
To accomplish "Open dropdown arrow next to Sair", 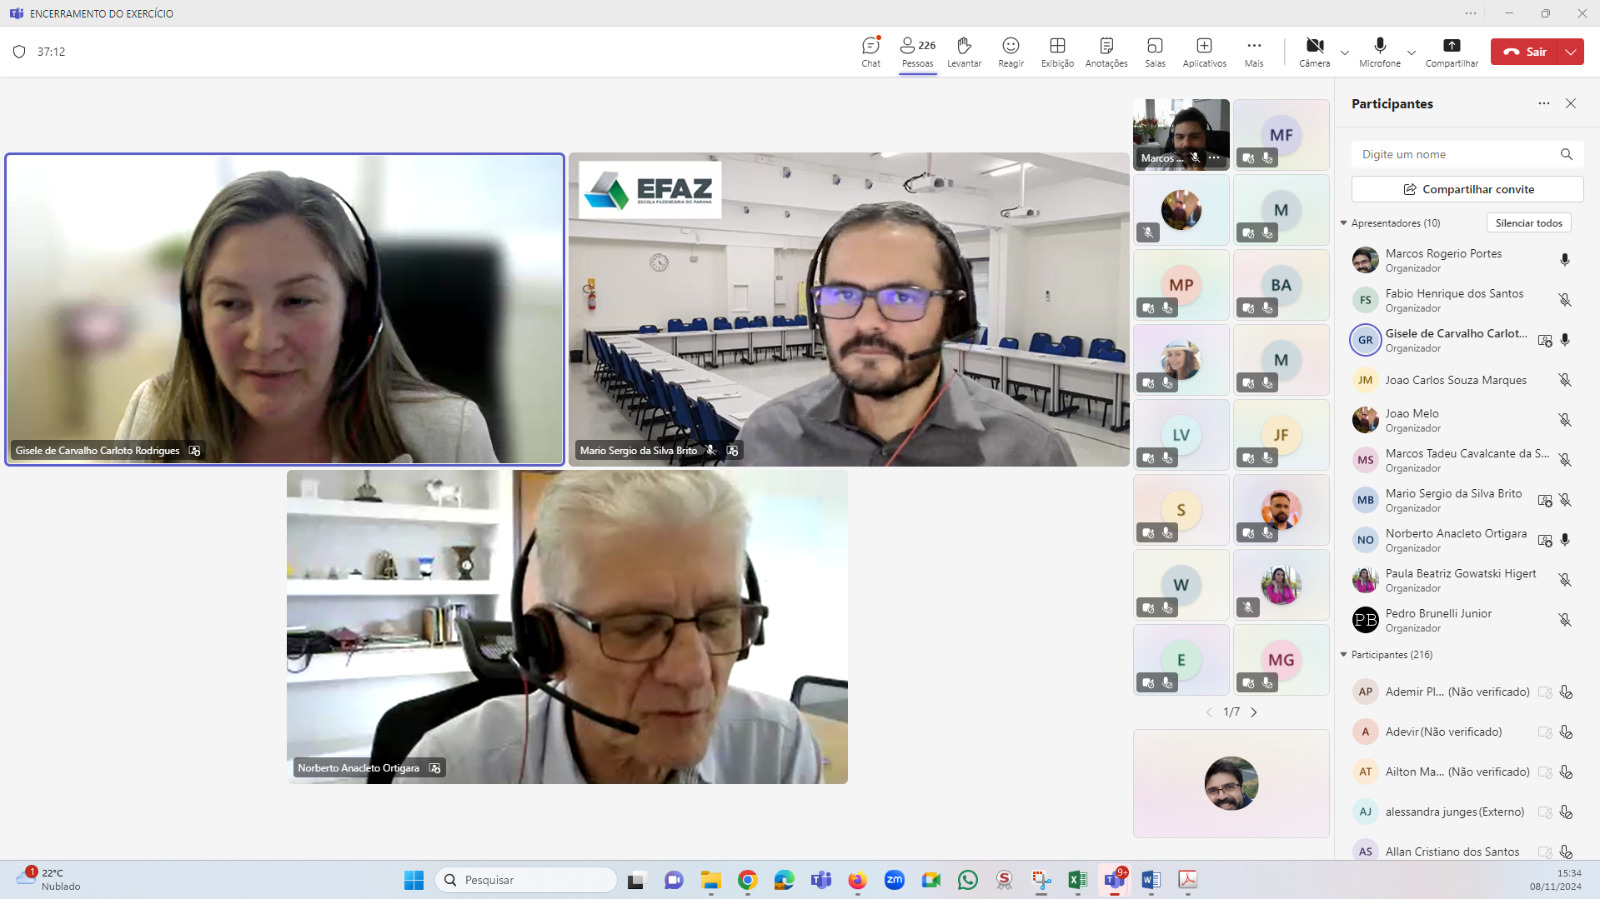I will pyautogui.click(x=1571, y=52).
